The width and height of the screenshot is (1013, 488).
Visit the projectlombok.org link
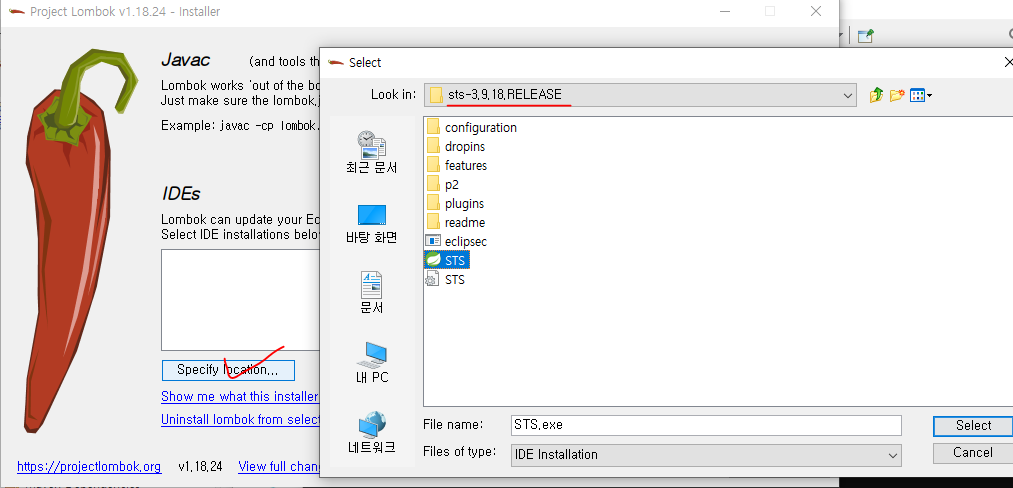(89, 466)
